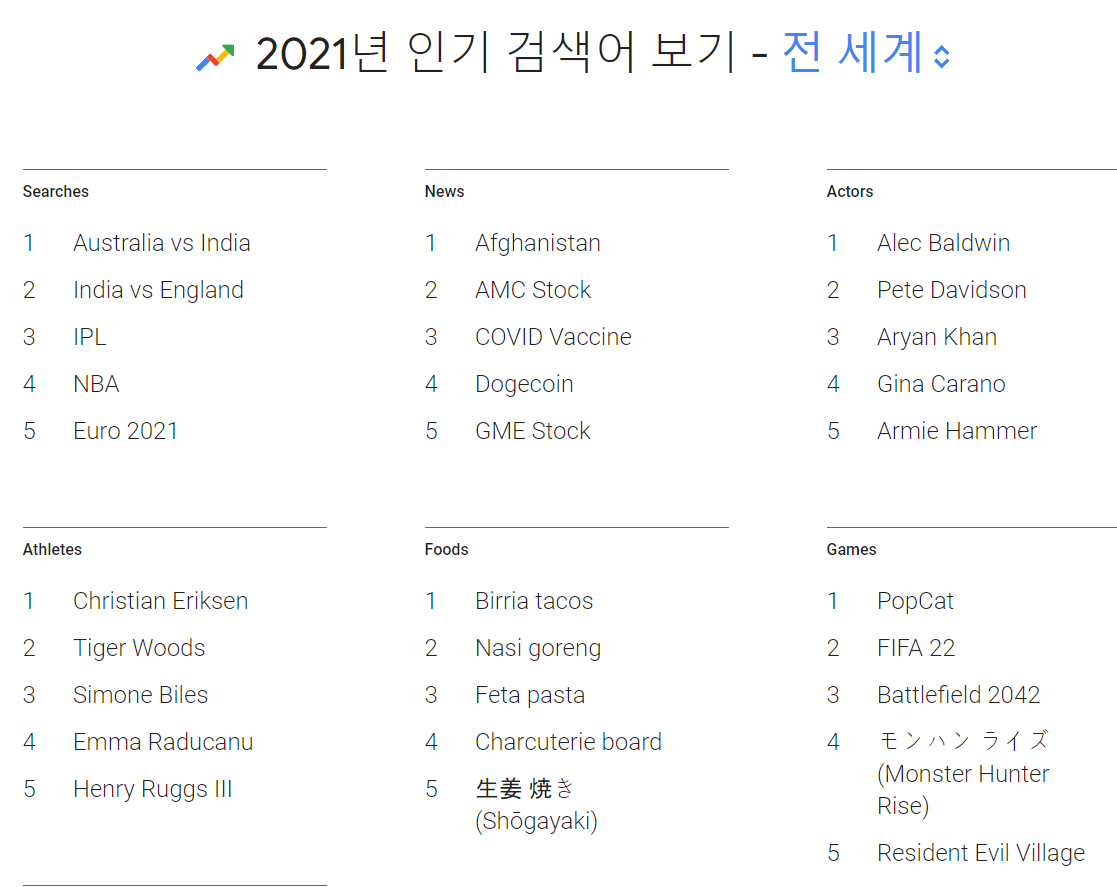The image size is (1117, 887).
Task: Select Charcuterie board in Foods
Action: pos(568,742)
